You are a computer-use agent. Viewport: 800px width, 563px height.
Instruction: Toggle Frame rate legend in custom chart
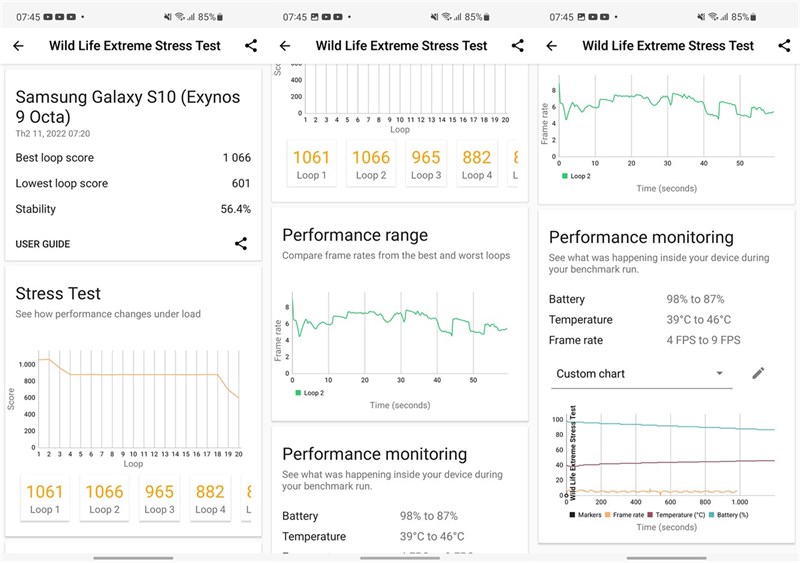pyautogui.click(x=624, y=515)
